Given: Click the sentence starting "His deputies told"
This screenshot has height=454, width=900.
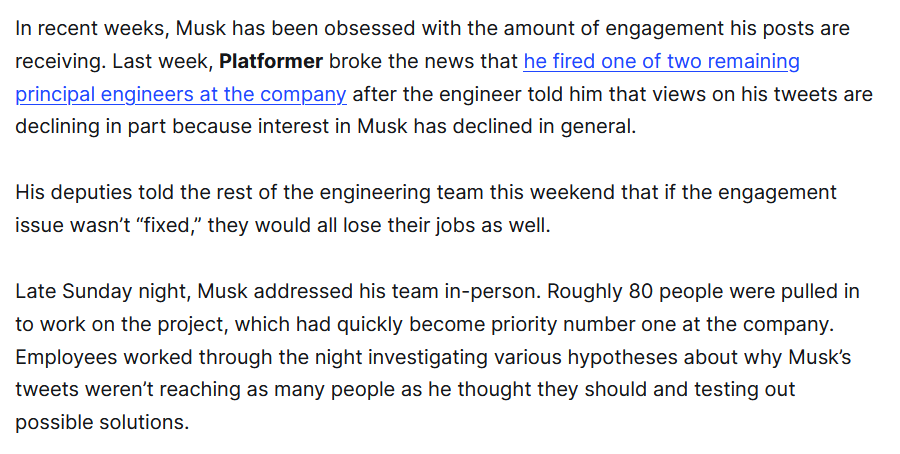Looking at the screenshot, I should tap(425, 208).
